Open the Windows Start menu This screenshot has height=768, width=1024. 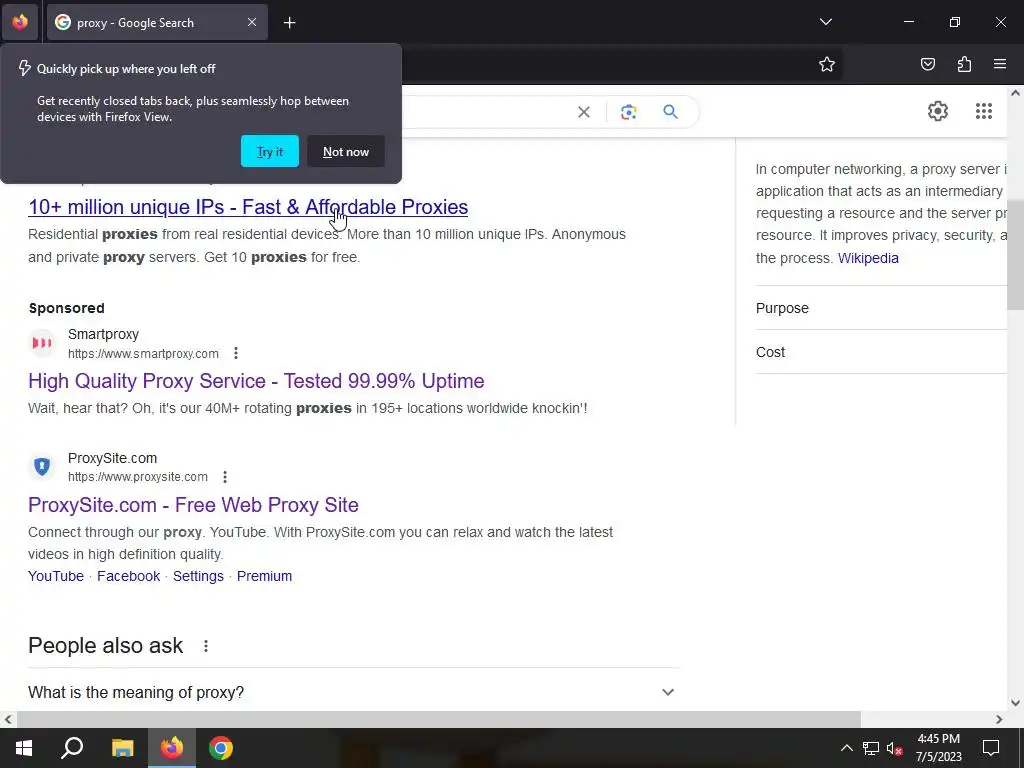[24, 748]
